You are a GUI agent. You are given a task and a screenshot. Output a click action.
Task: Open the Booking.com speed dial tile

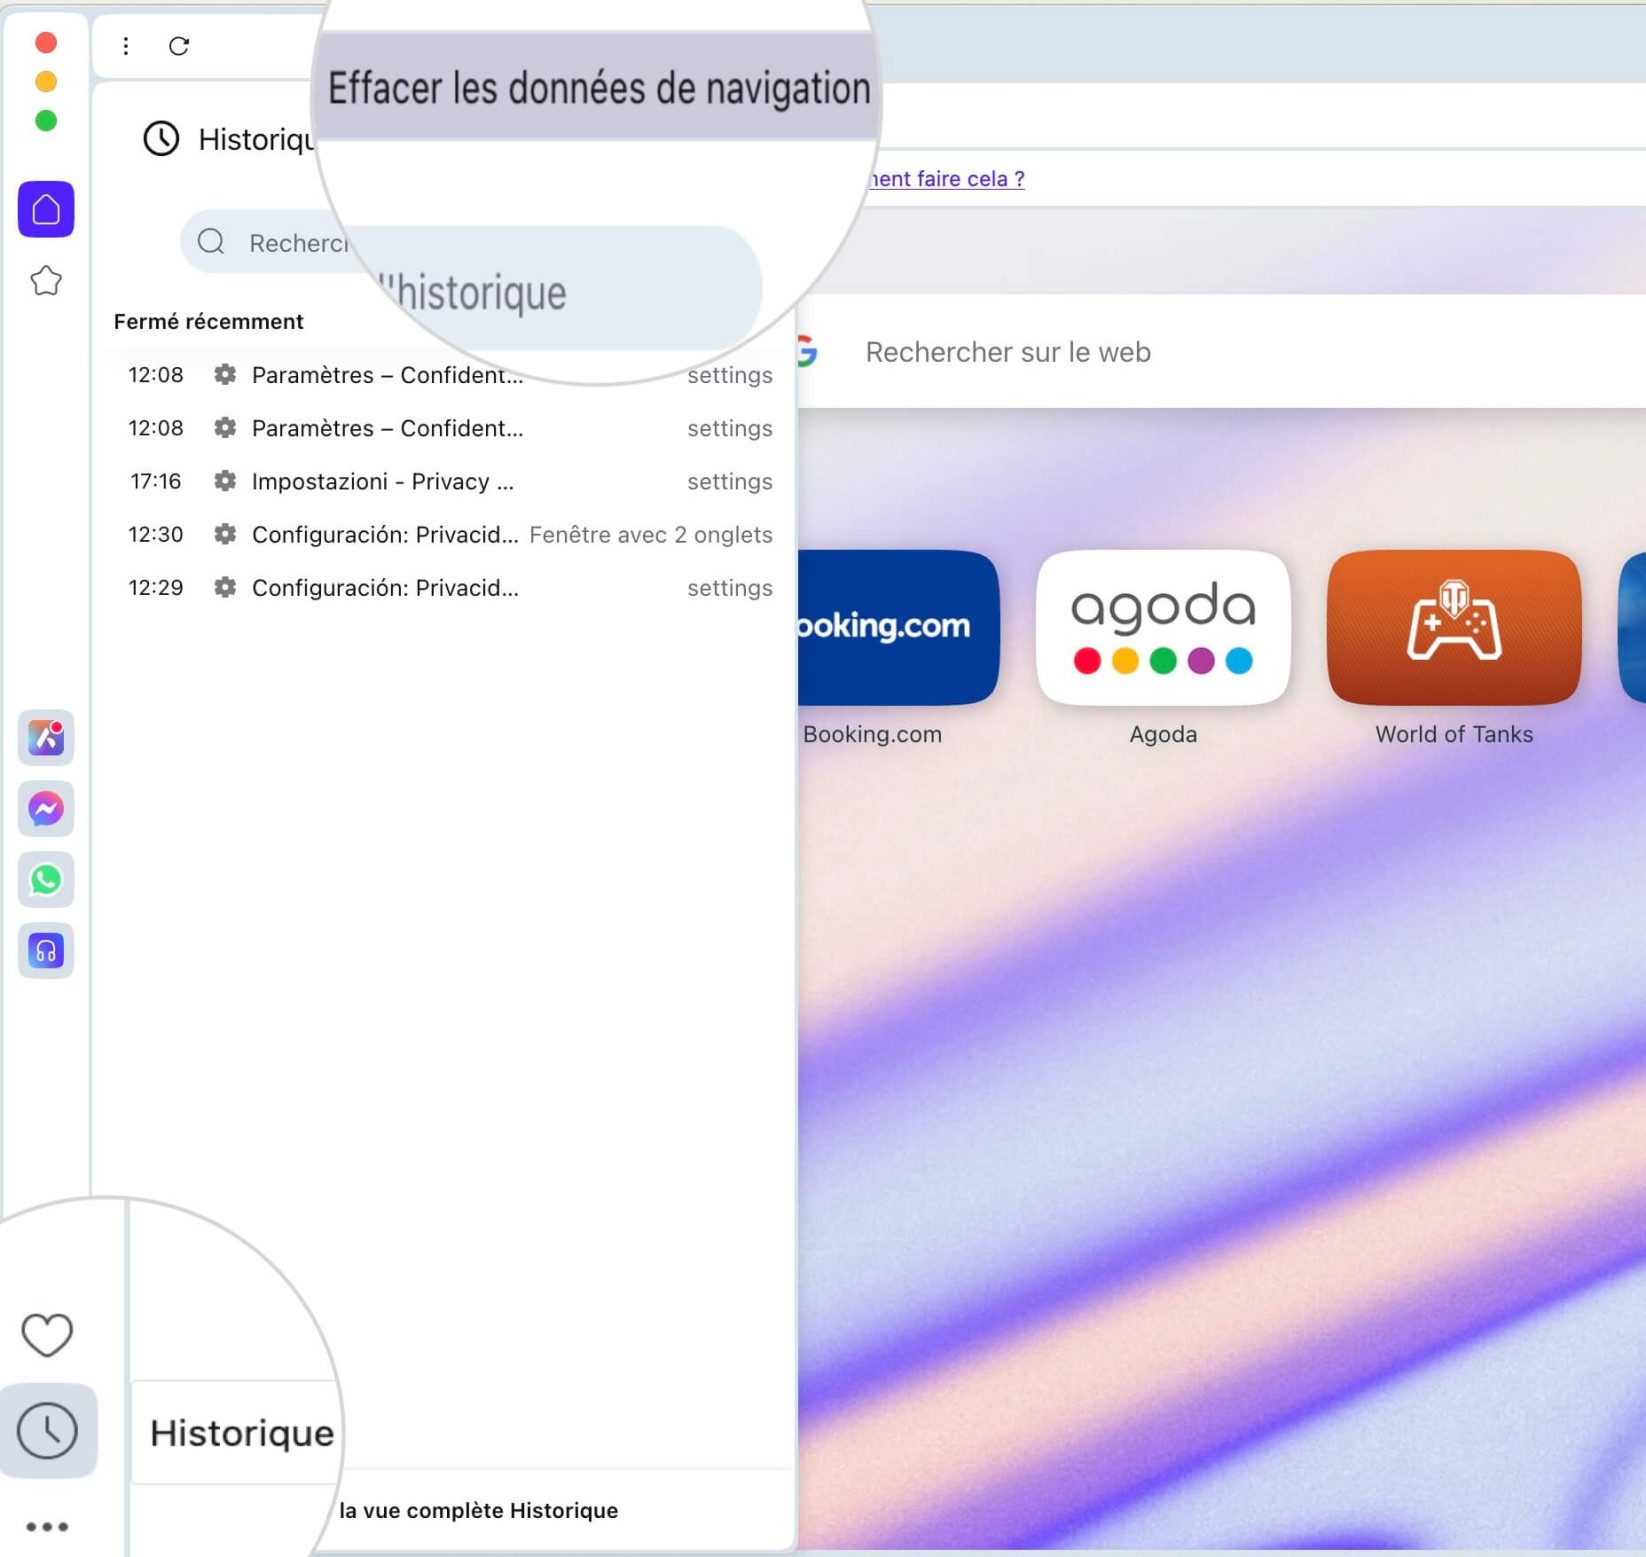[x=898, y=627]
